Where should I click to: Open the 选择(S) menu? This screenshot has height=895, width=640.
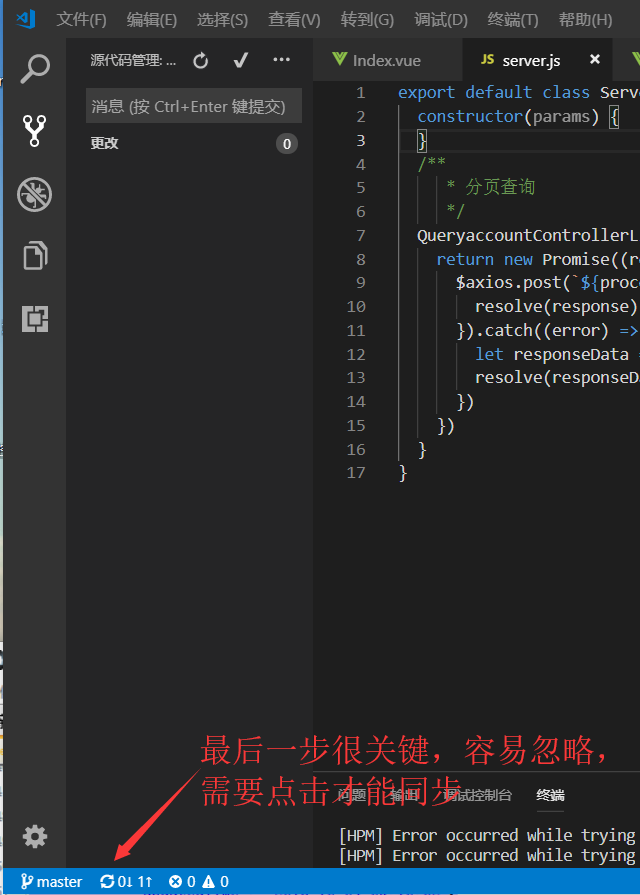tap(223, 20)
